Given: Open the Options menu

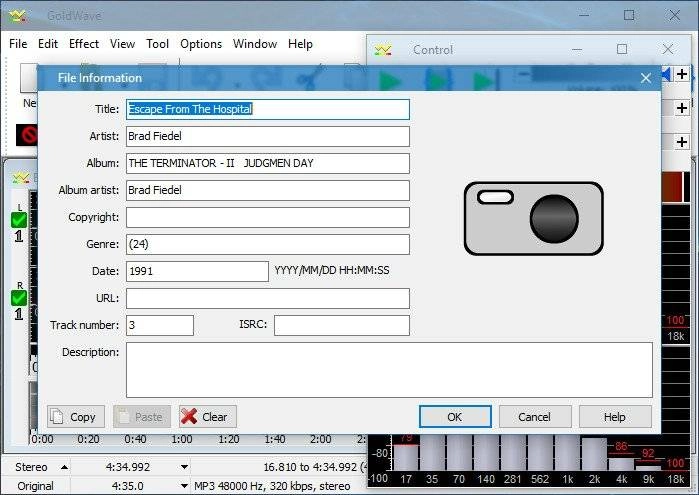Looking at the screenshot, I should click(201, 44).
